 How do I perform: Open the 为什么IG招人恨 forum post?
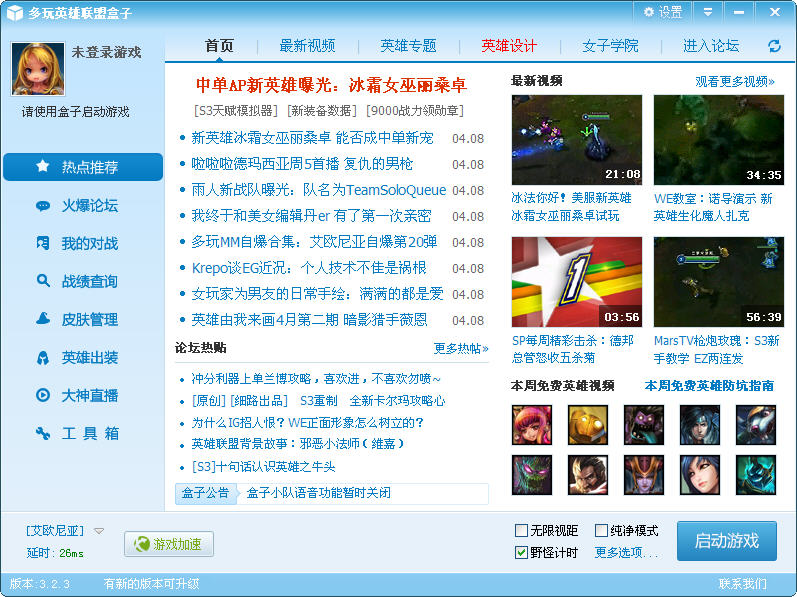[308, 422]
